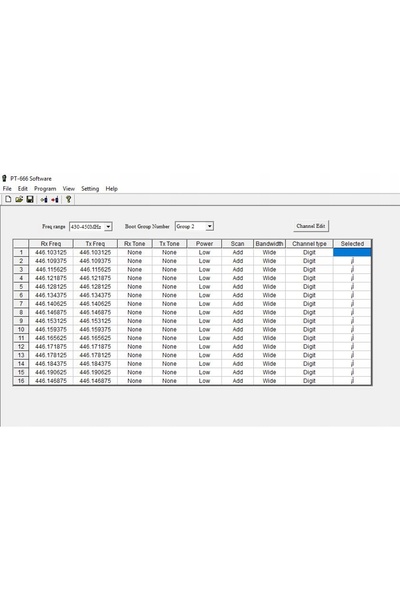
Task: Open the Program menu
Action: click(45, 189)
